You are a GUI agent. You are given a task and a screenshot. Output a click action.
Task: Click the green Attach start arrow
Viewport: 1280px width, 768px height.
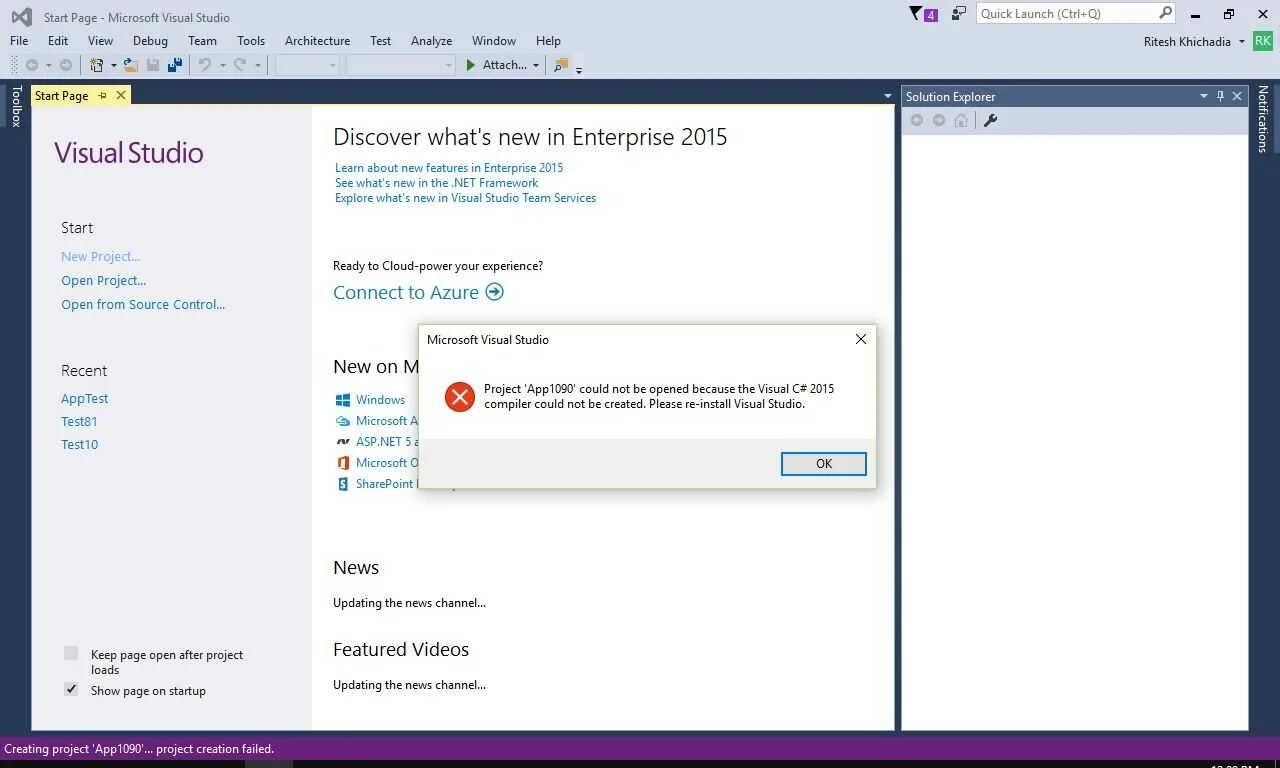pyautogui.click(x=471, y=65)
